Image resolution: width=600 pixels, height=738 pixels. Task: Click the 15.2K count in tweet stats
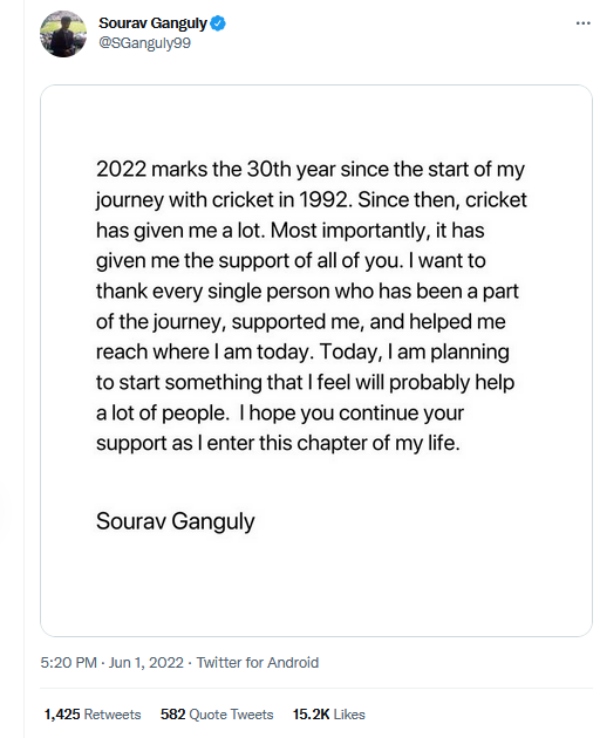click(308, 714)
